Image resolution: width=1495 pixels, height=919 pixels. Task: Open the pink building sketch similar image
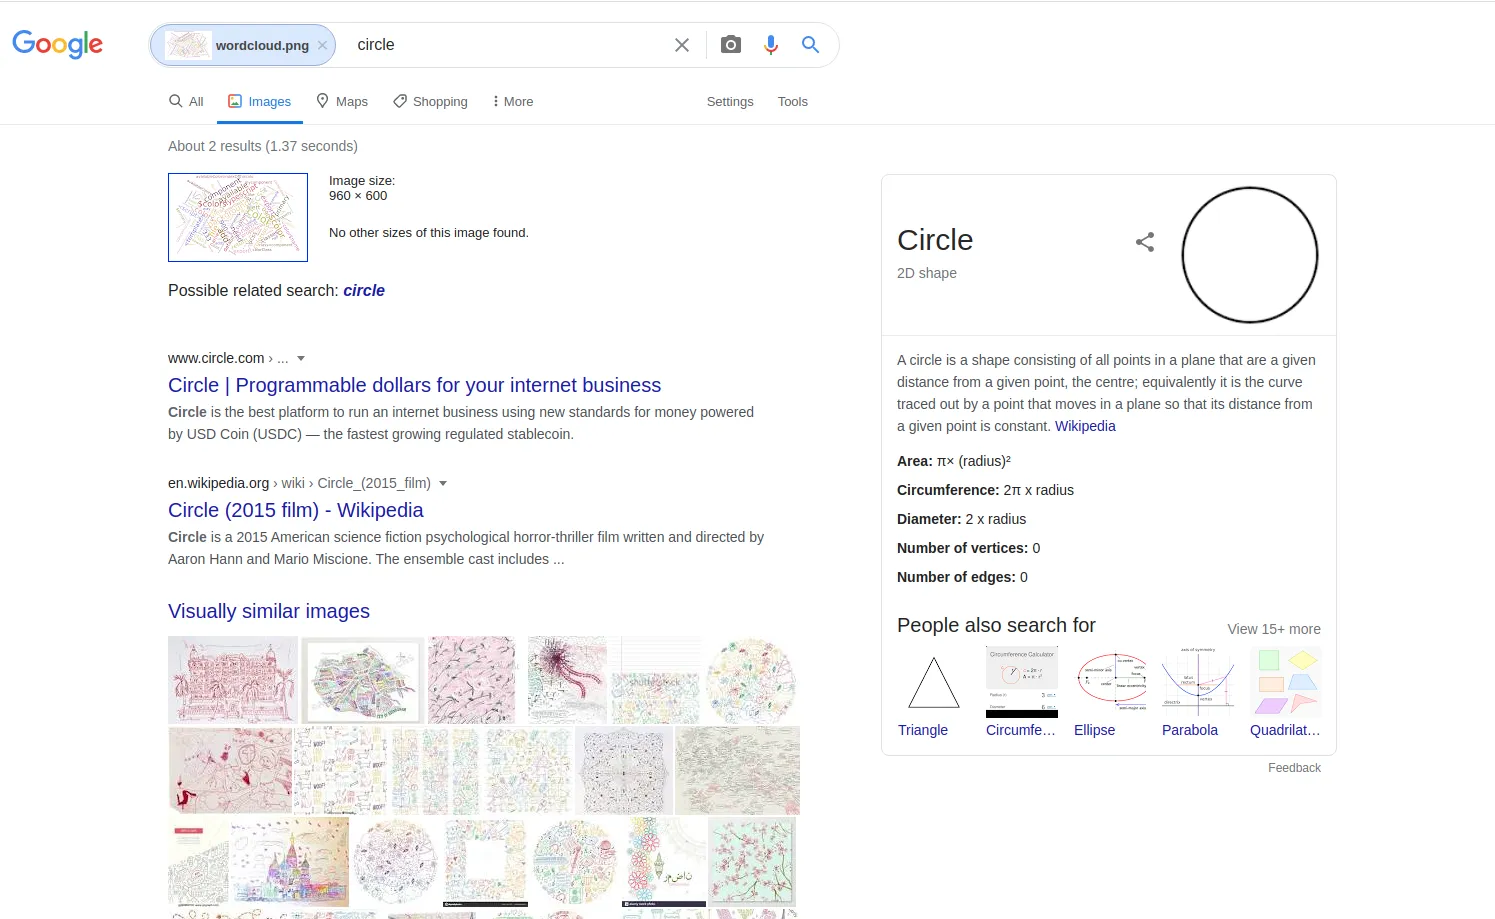pyautogui.click(x=233, y=680)
